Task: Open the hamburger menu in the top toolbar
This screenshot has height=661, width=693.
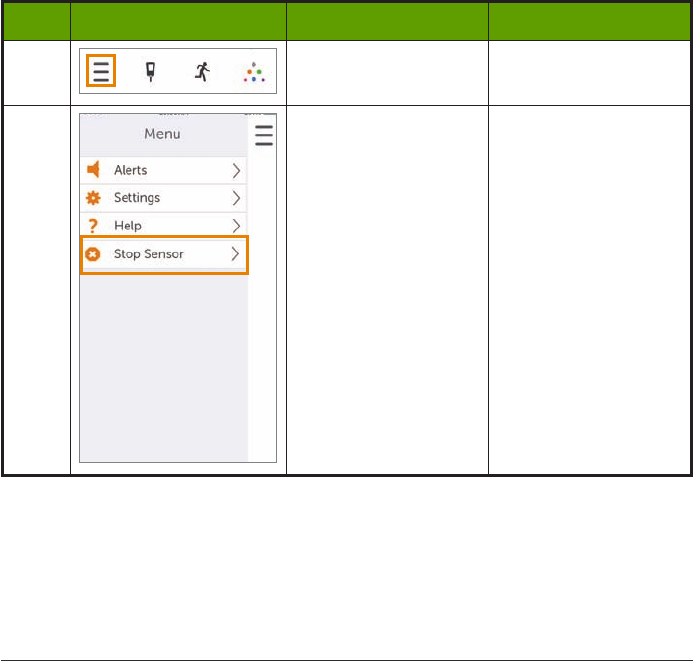Action: [101, 71]
